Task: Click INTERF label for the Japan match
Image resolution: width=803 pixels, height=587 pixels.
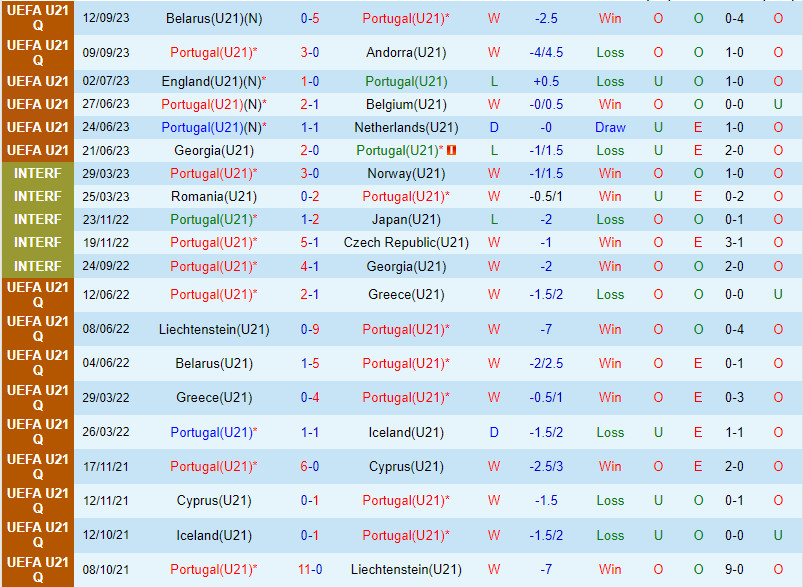Action: pos(37,219)
